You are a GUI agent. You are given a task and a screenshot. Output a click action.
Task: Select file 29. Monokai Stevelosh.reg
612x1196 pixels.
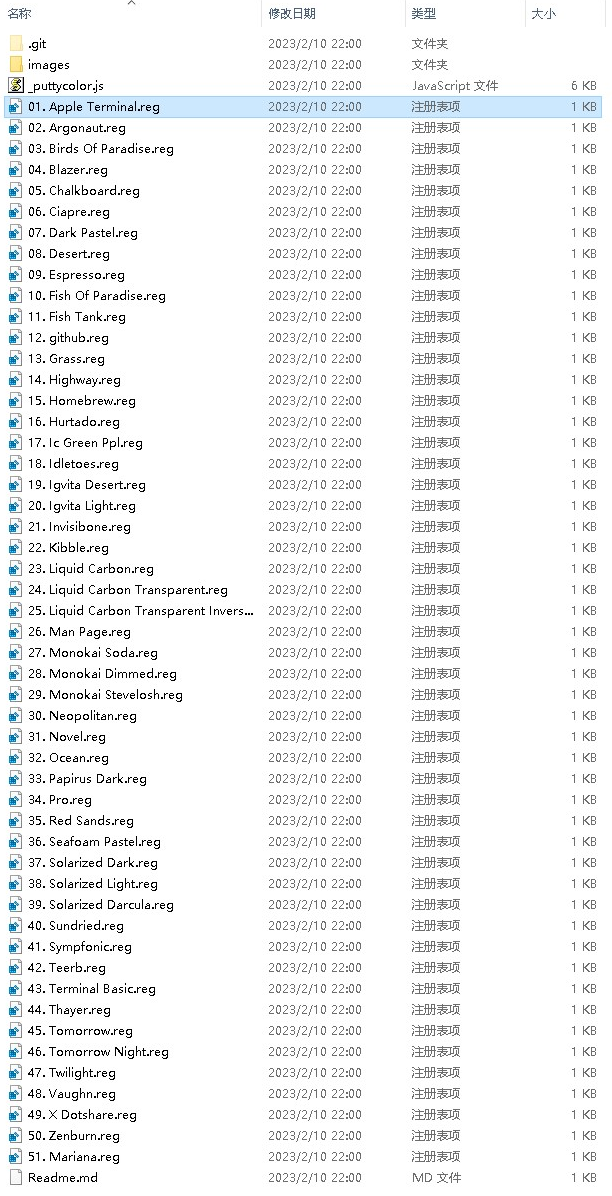[x=105, y=694]
